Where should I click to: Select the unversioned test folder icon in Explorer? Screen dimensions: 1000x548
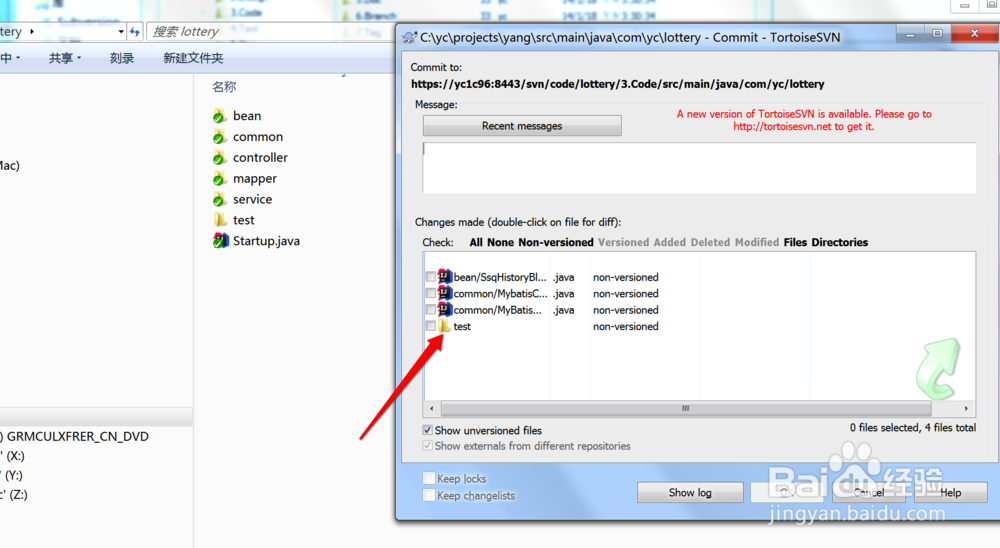point(220,220)
